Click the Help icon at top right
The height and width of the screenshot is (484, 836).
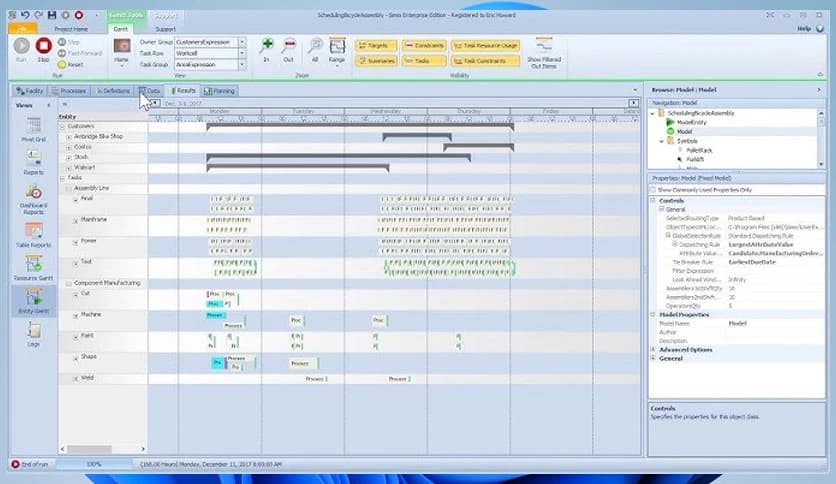pos(820,28)
